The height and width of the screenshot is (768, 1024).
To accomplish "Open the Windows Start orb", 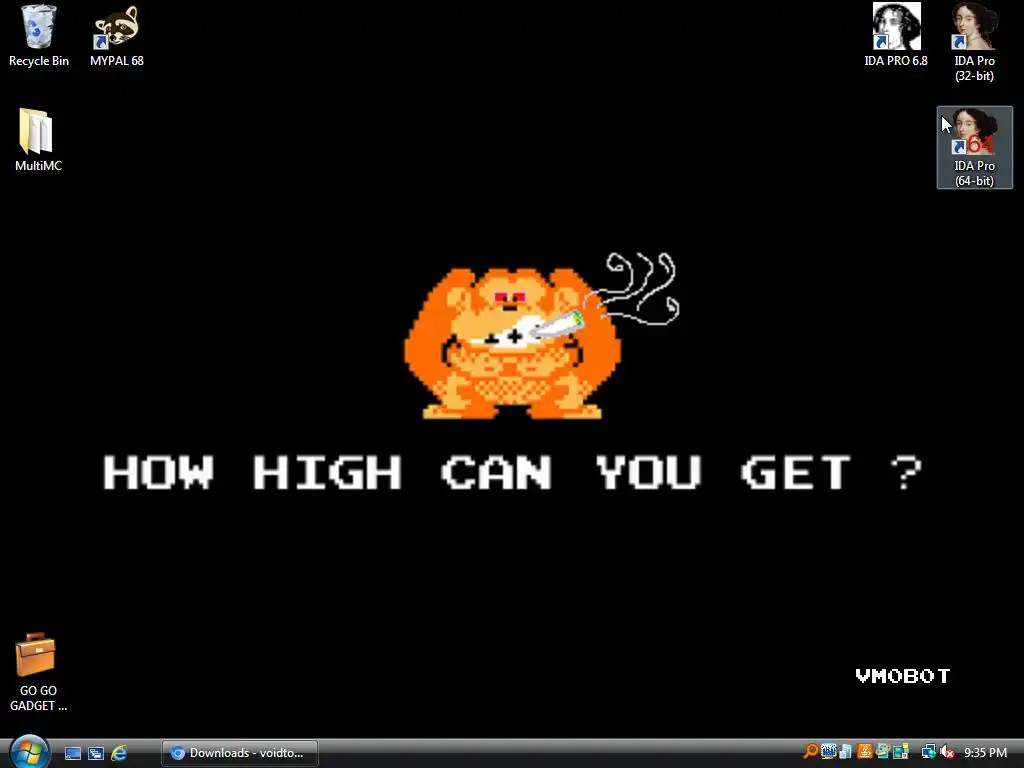I will click(29, 752).
